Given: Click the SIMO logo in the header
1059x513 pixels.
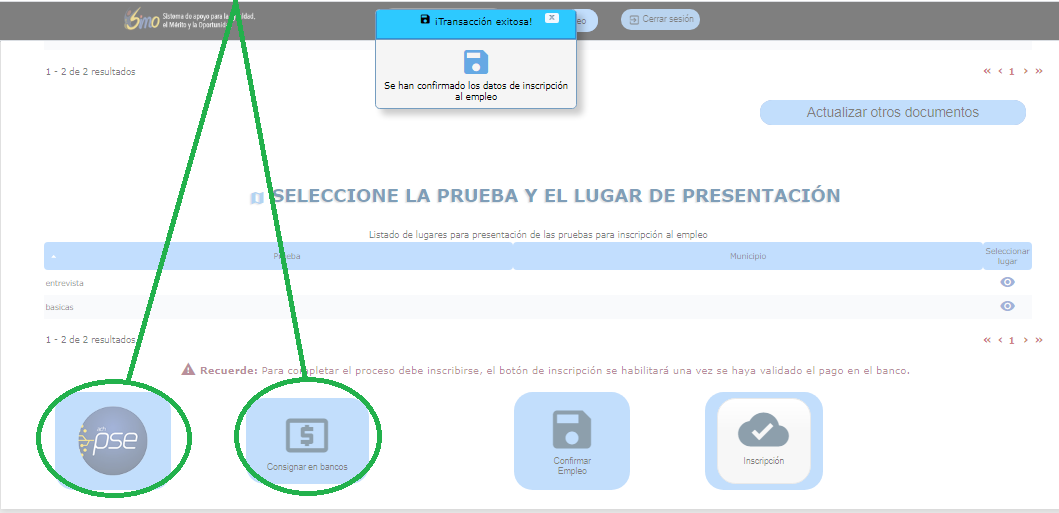Looking at the screenshot, I should (x=142, y=18).
